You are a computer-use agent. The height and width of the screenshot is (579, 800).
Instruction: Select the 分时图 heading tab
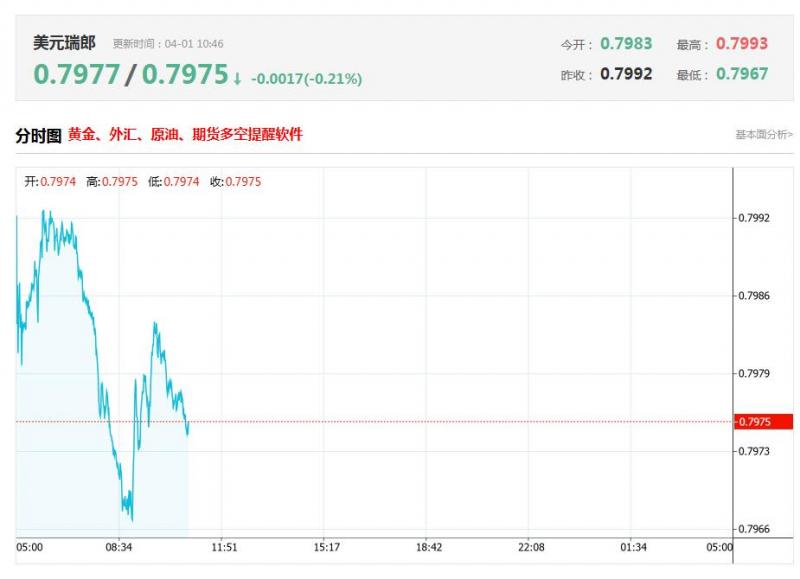pyautogui.click(x=38, y=136)
